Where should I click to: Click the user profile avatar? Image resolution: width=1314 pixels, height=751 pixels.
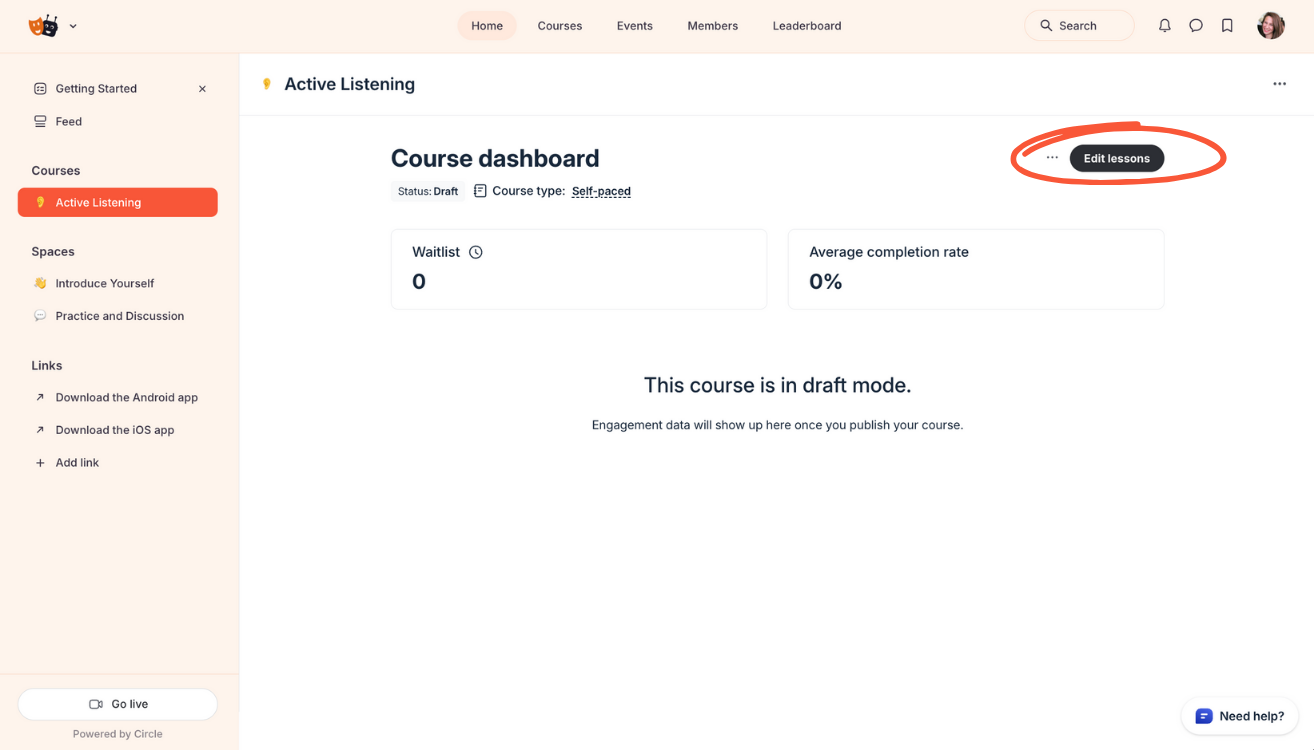click(1270, 26)
